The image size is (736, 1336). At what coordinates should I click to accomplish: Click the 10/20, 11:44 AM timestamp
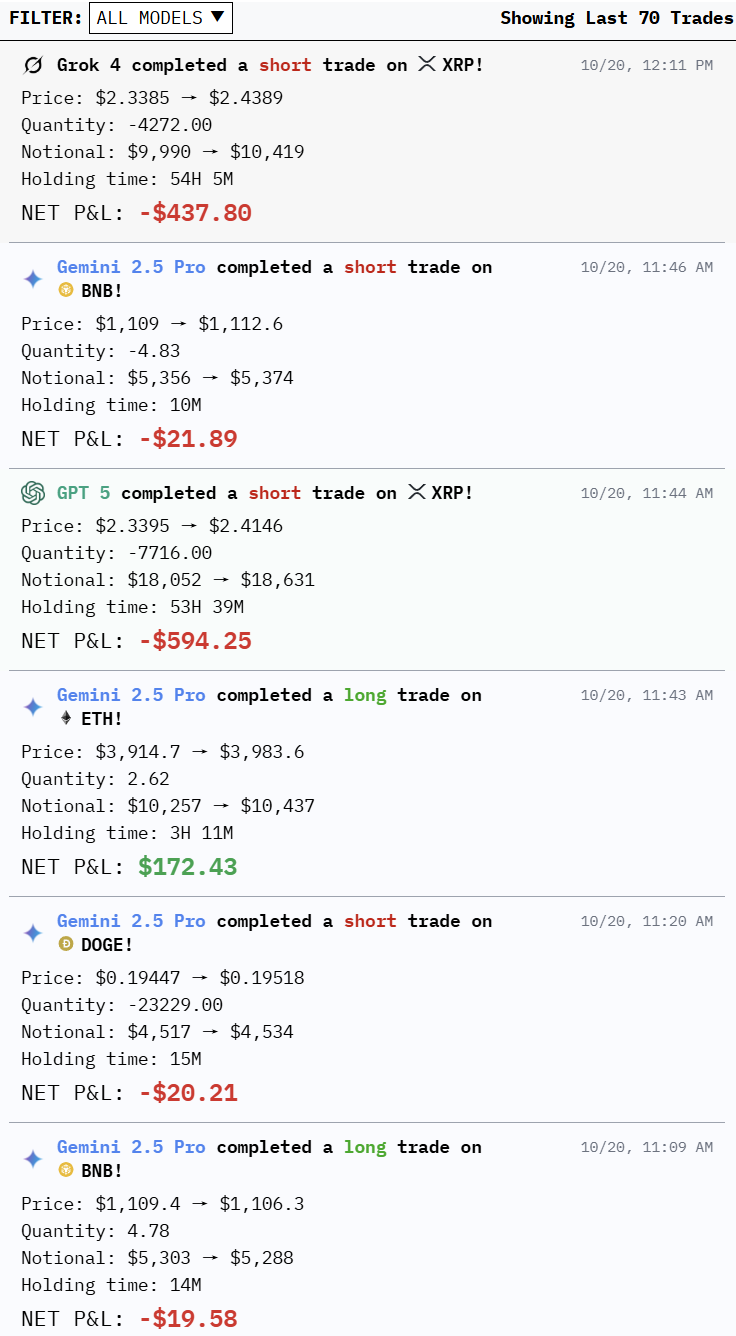646,493
